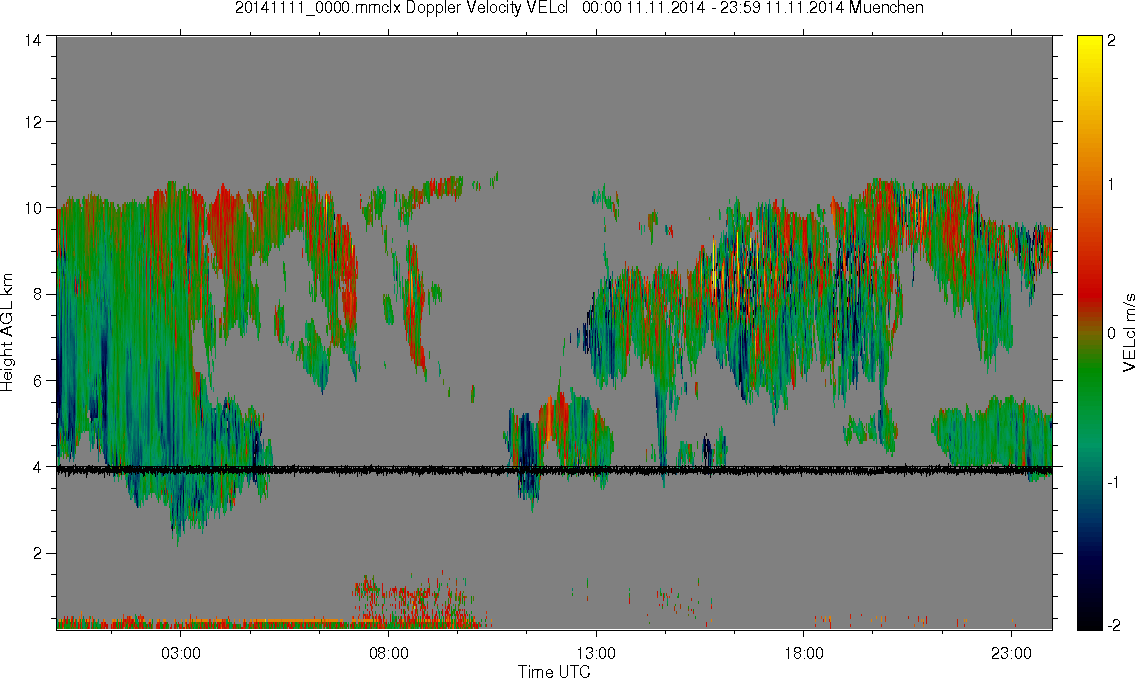The image size is (1135, 678).
Task: Click the 14 km height tick label
Action: [33, 40]
